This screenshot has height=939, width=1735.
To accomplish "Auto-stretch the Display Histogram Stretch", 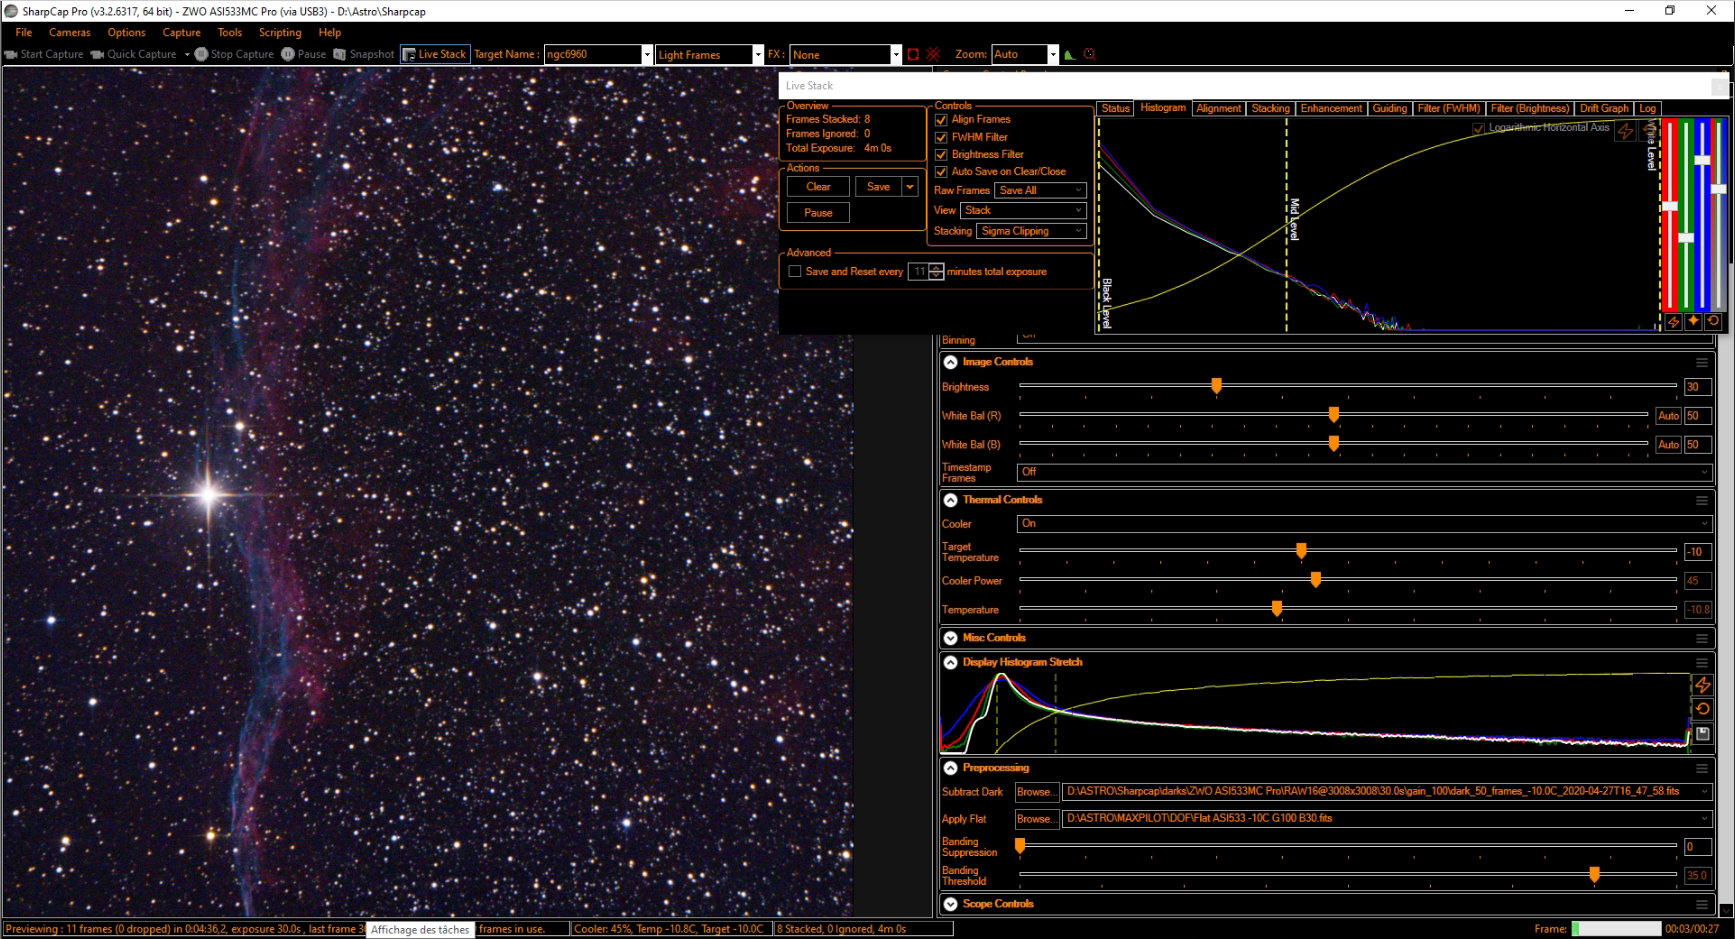I will point(1702,685).
